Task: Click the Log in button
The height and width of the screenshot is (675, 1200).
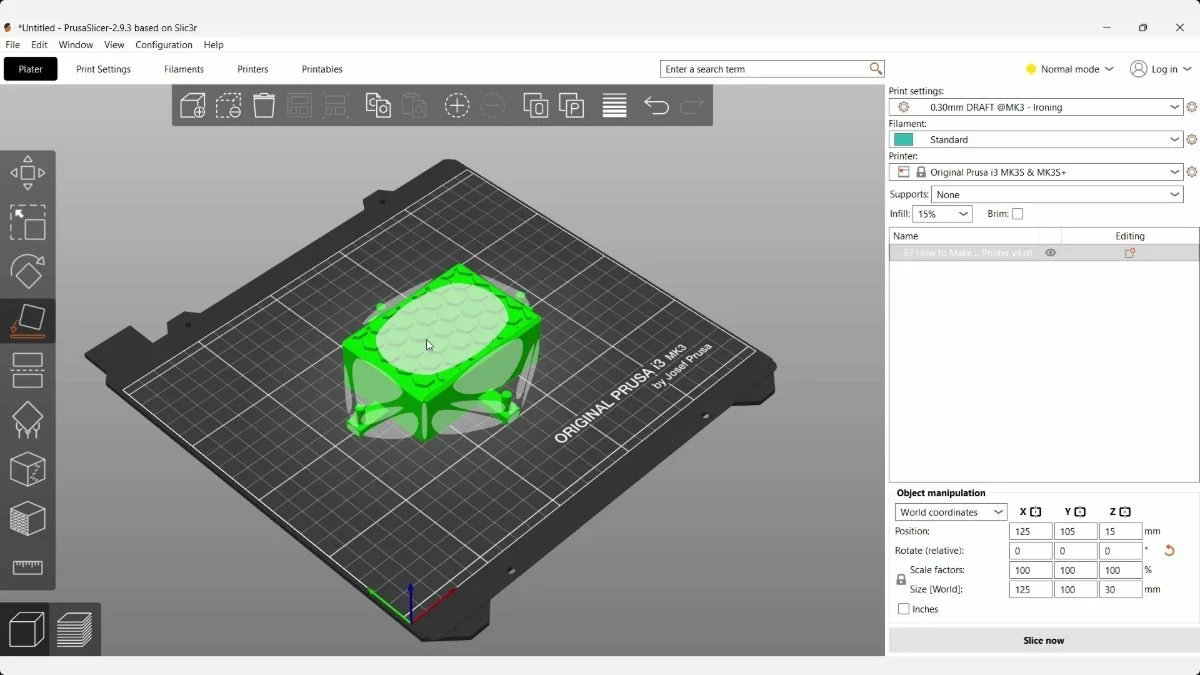Action: [1161, 69]
